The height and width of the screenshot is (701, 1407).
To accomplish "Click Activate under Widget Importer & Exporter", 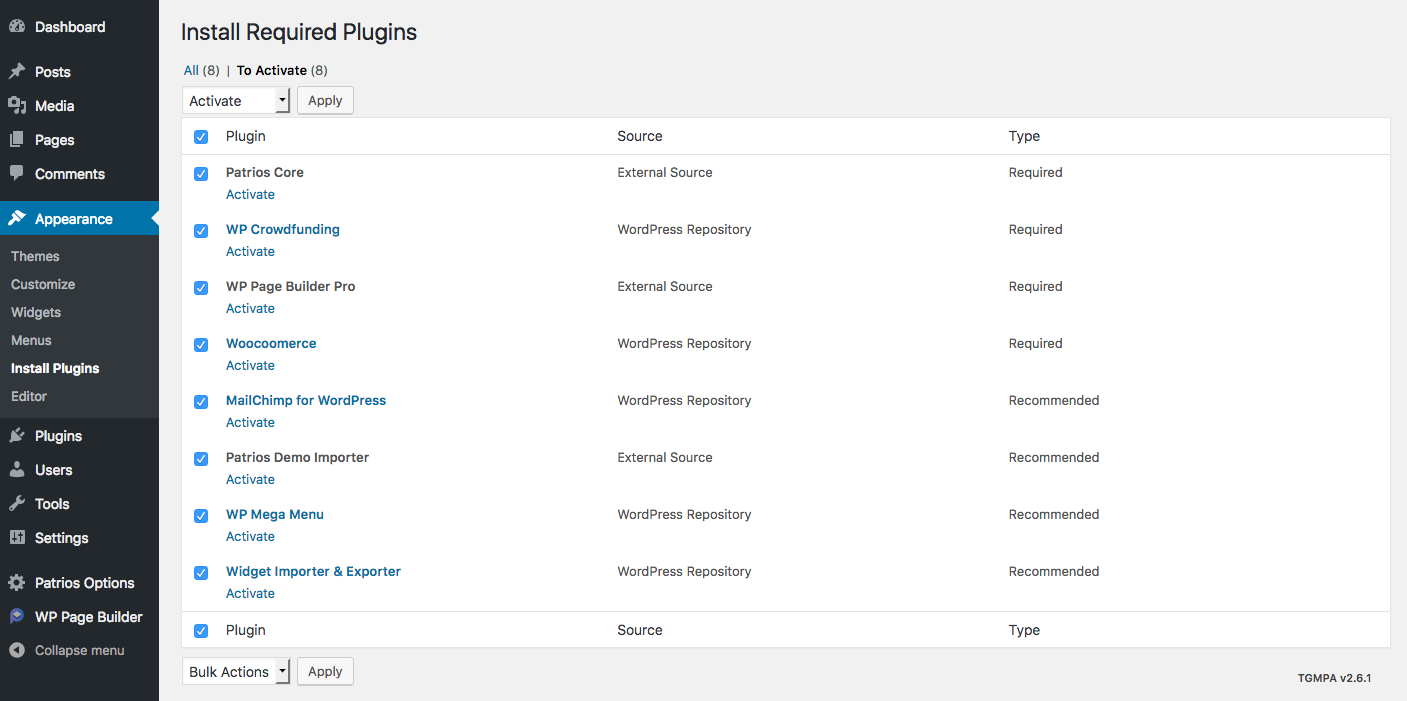I will point(250,594).
